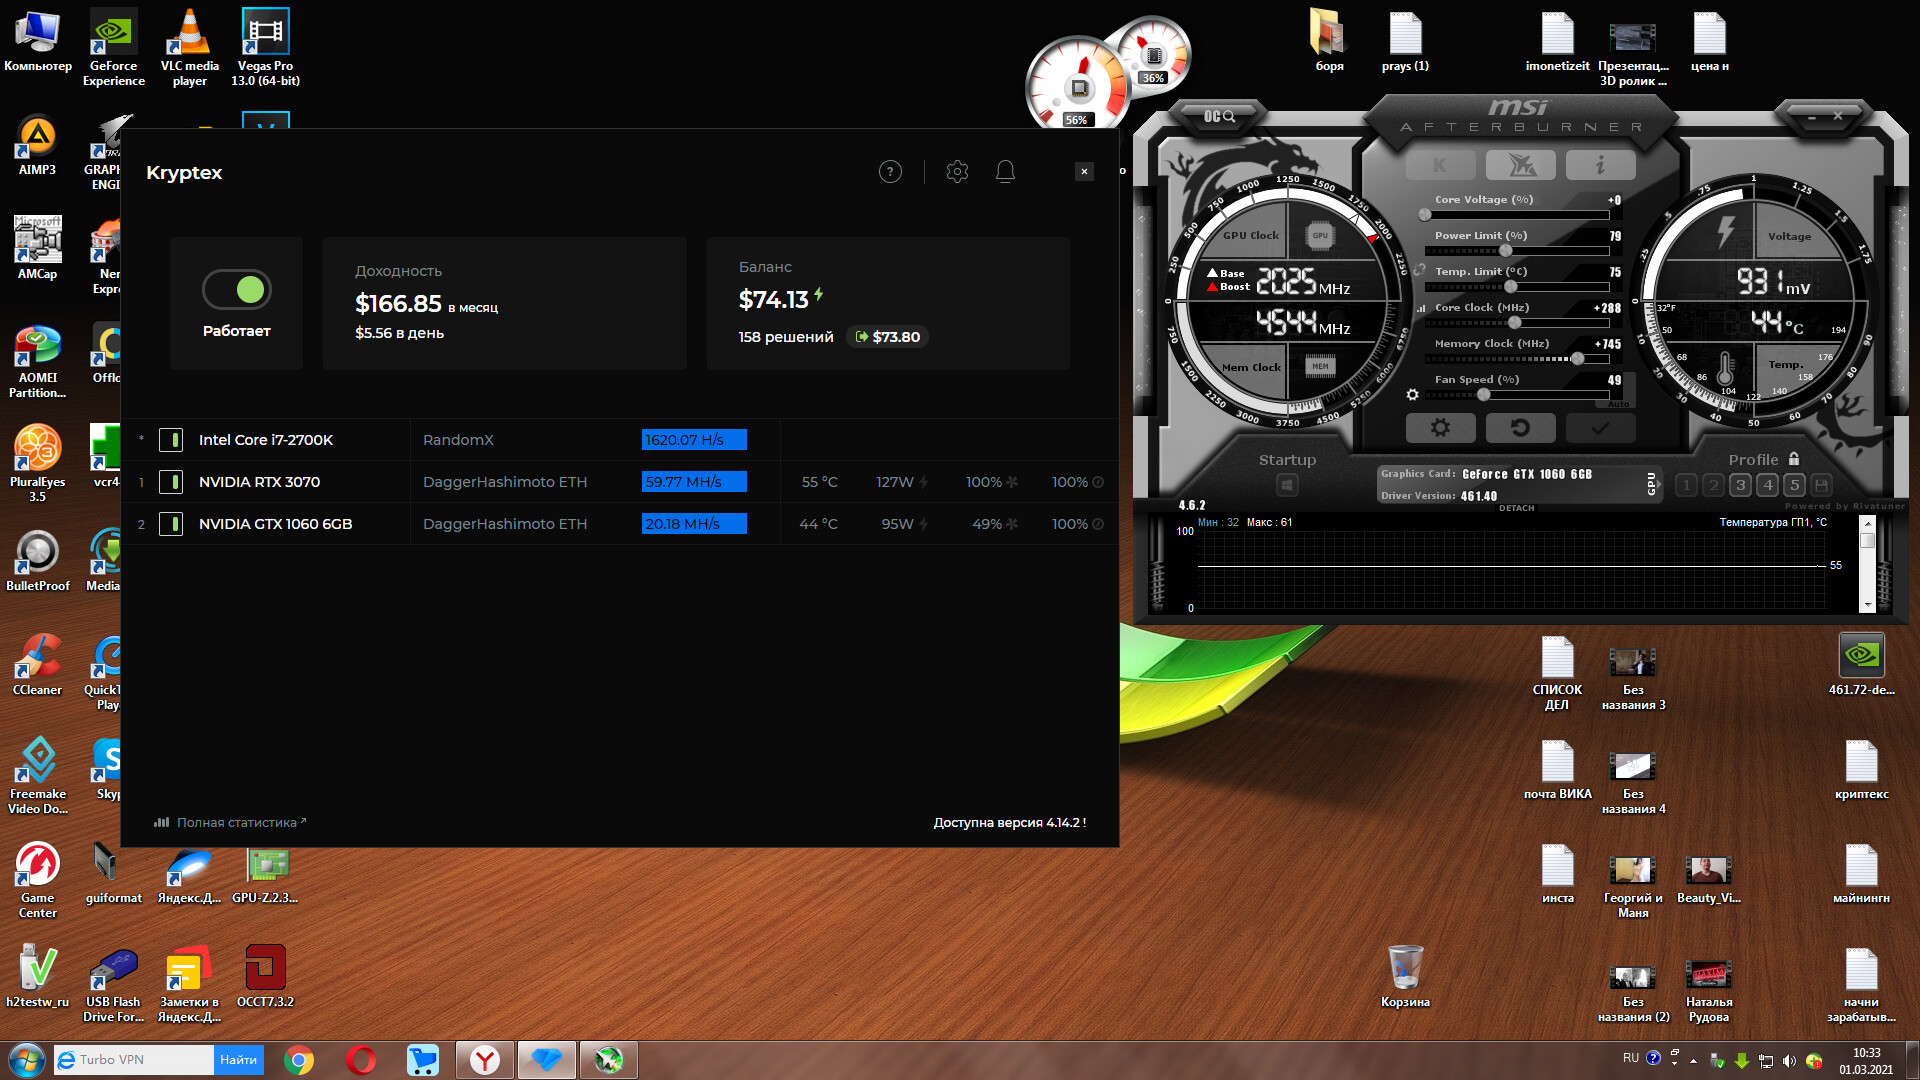Toggle Afterburner Startup Windows button
This screenshot has height=1080, width=1920.
pyautogui.click(x=1287, y=485)
